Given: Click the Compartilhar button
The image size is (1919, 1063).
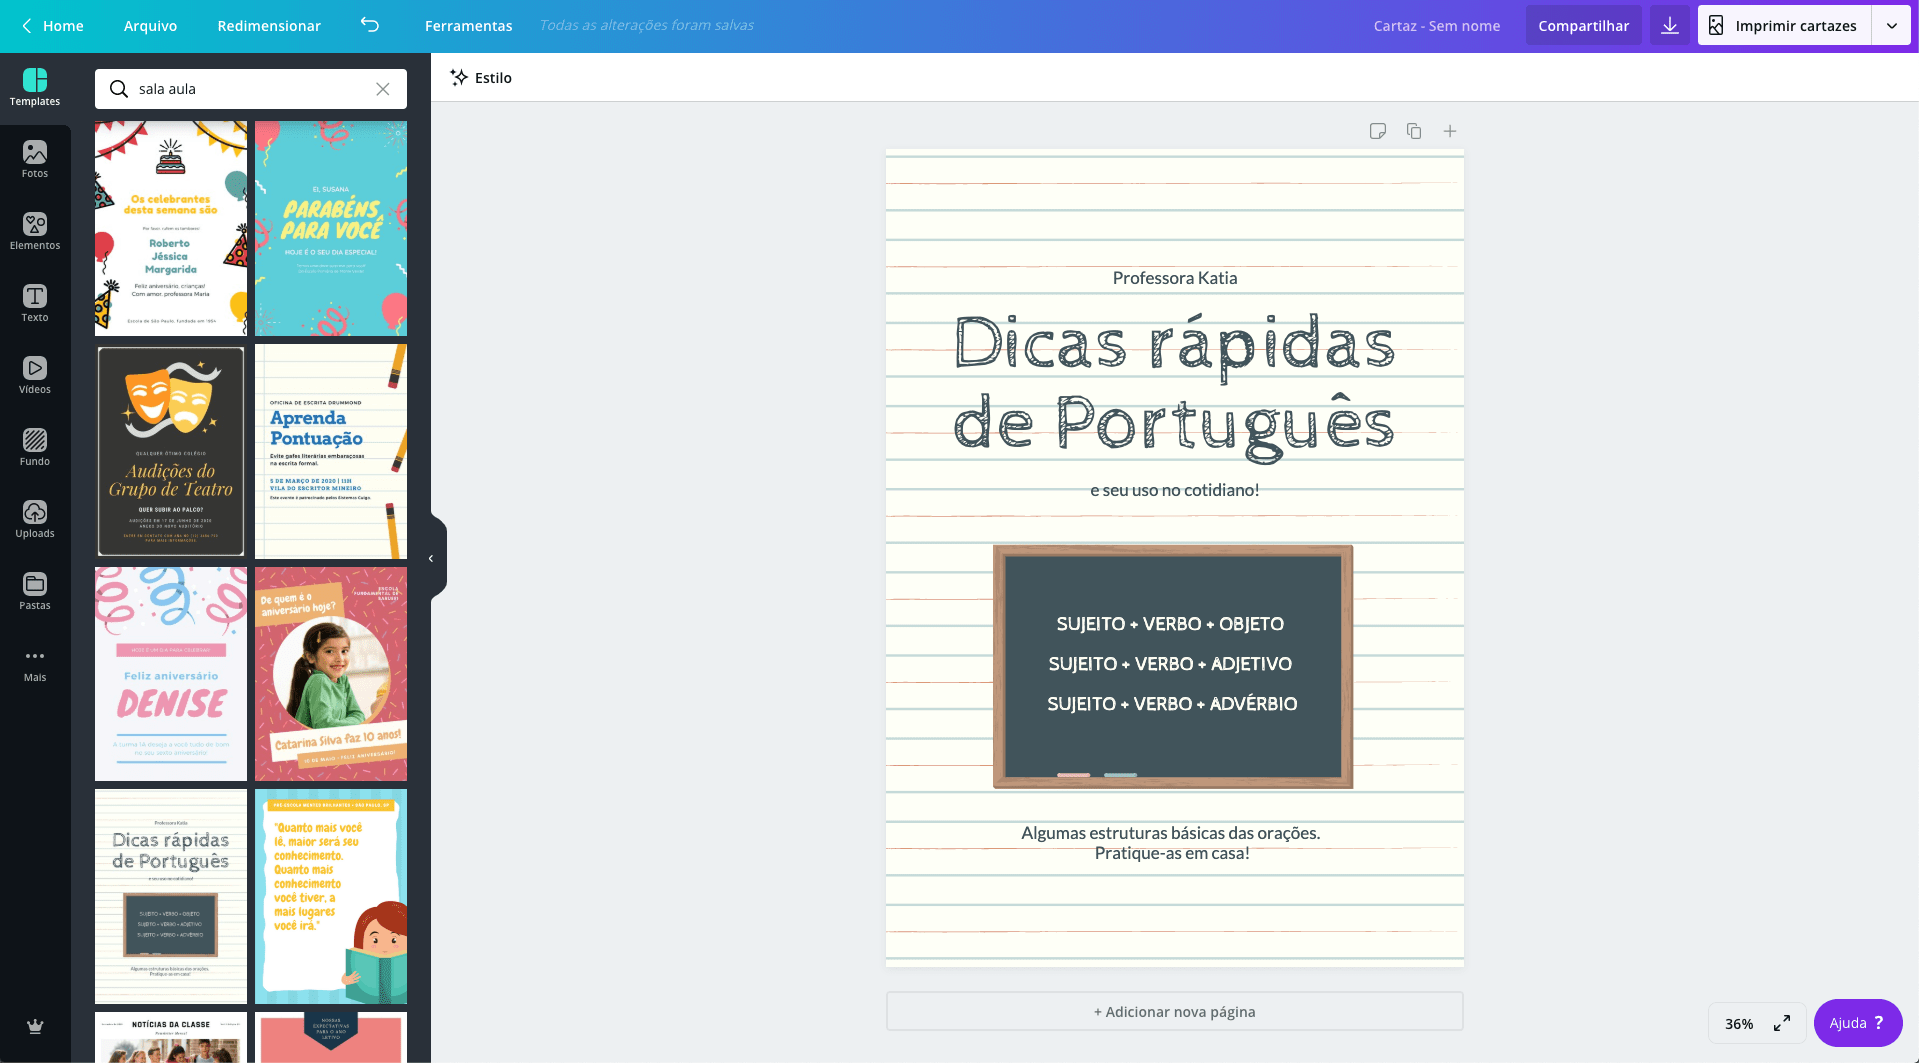Looking at the screenshot, I should point(1584,26).
